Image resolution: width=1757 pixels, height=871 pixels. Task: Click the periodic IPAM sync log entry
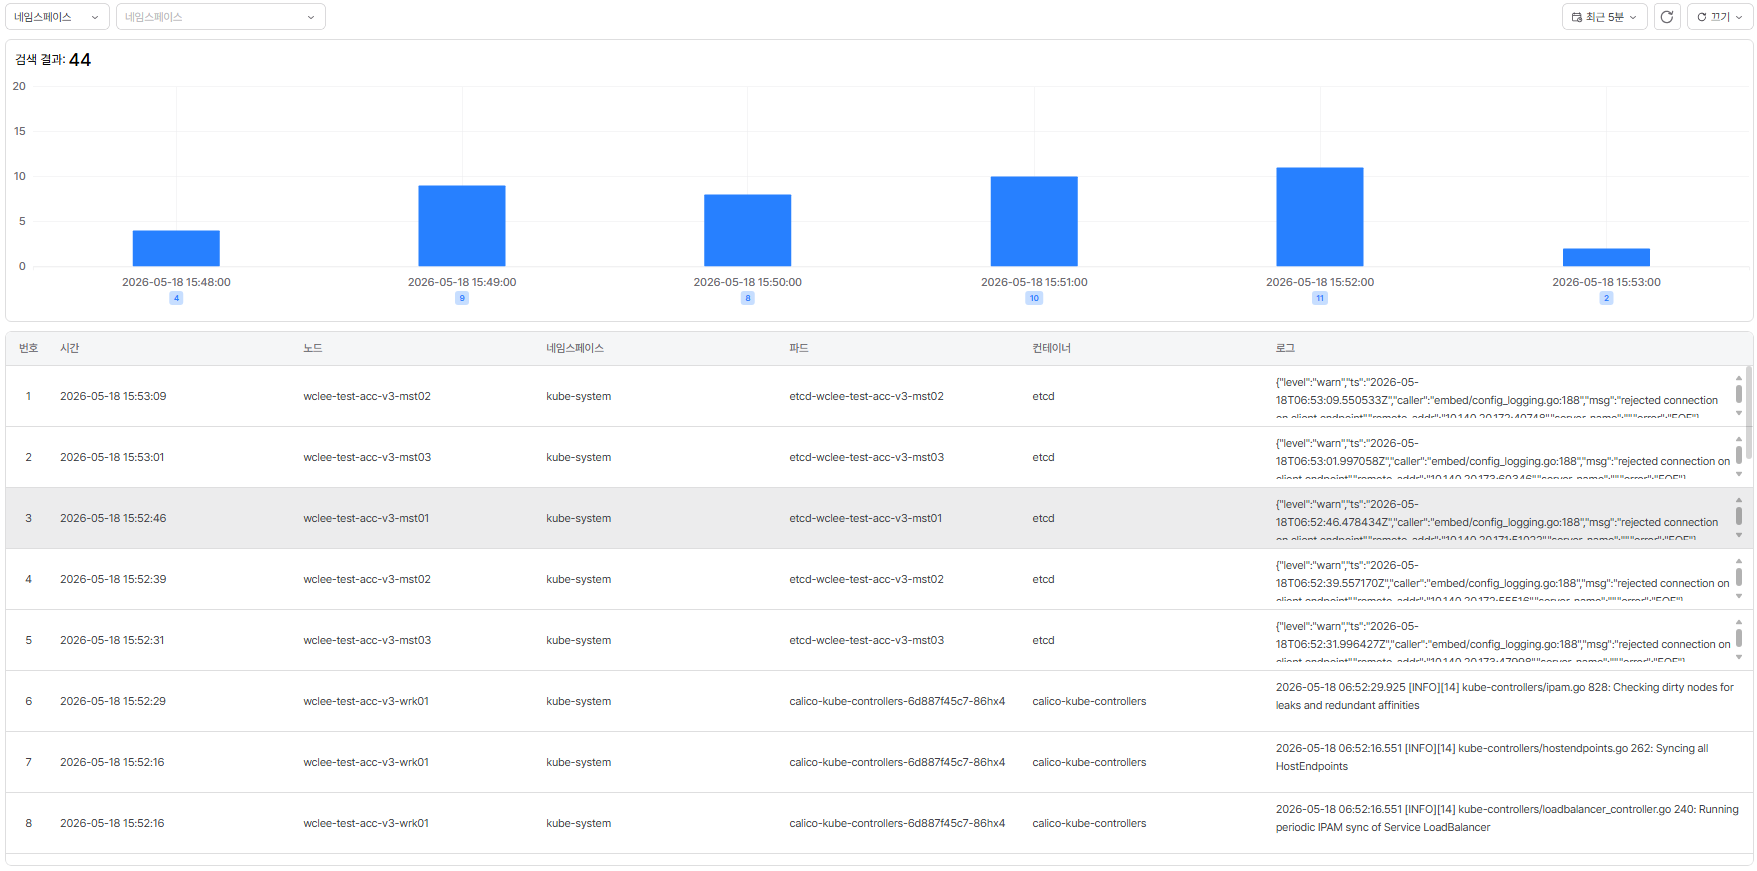pos(1507,818)
